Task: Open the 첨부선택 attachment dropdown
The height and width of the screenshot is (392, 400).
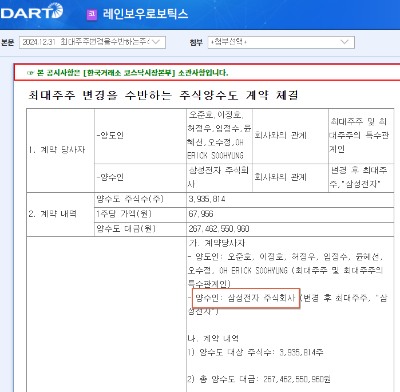Action: click(x=281, y=42)
